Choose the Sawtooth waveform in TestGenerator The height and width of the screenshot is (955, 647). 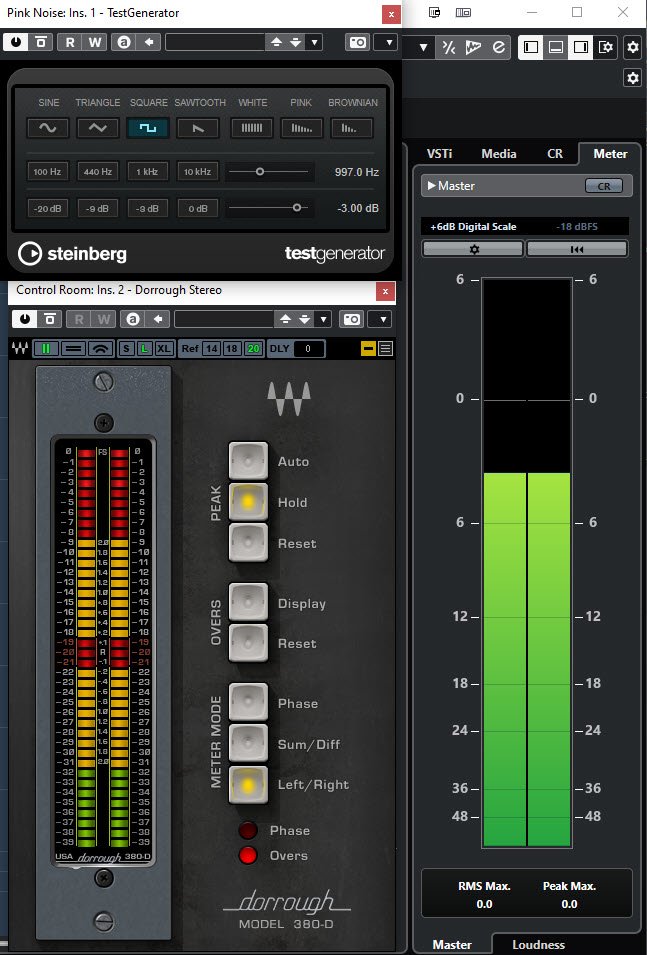point(198,128)
